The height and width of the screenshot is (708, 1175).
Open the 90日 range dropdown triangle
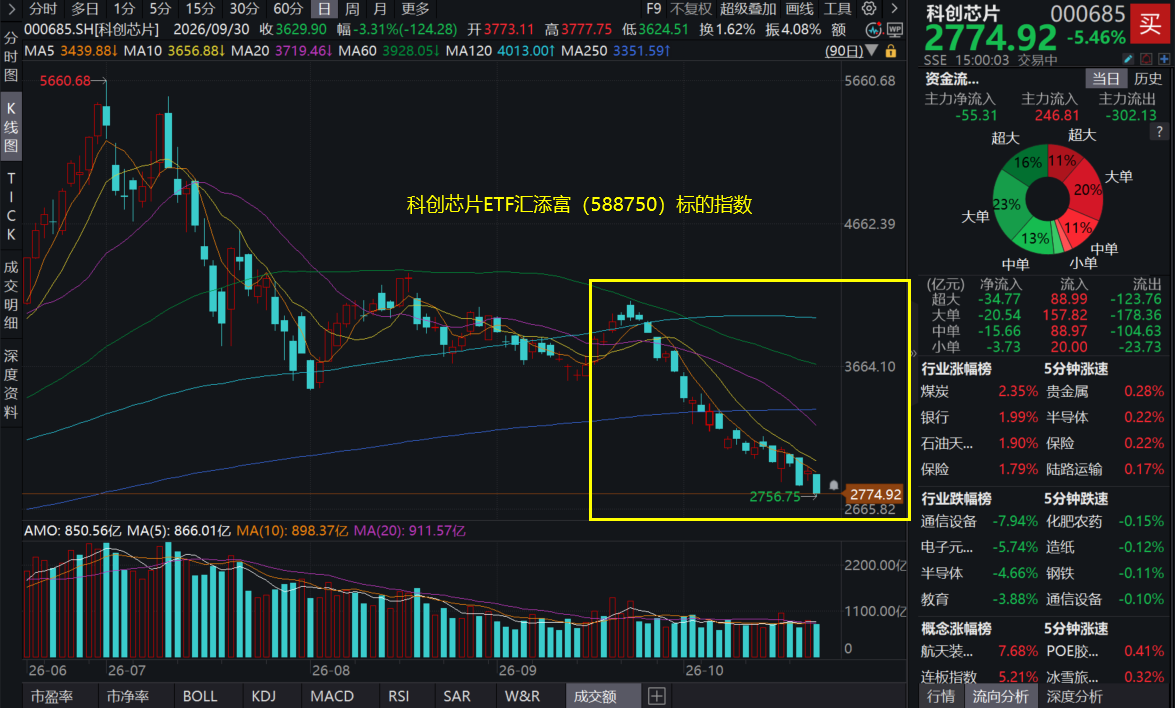[872, 51]
